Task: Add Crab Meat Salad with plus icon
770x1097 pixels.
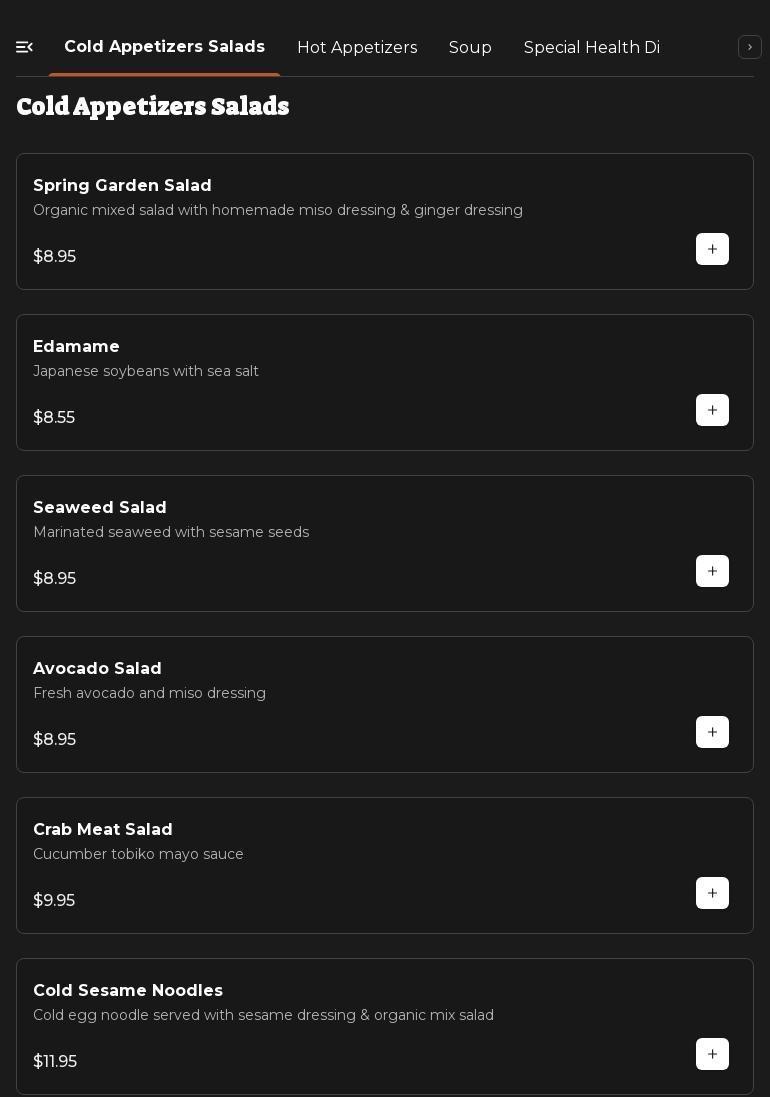Action: (712, 893)
